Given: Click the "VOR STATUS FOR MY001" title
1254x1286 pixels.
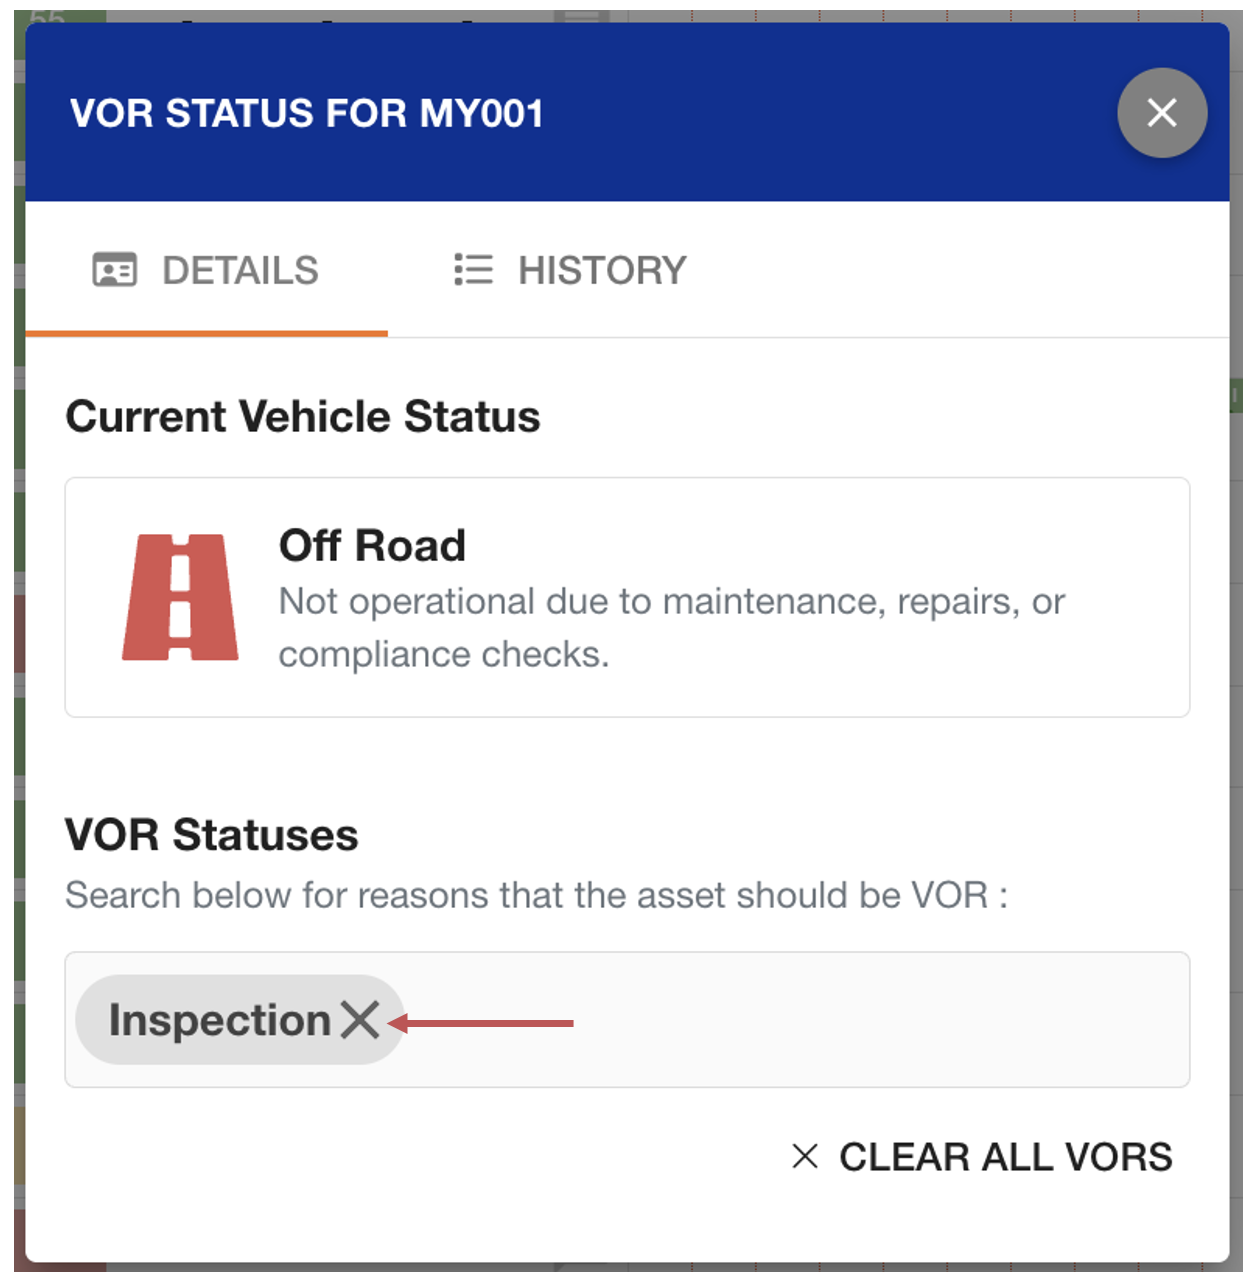Looking at the screenshot, I should click(x=306, y=114).
